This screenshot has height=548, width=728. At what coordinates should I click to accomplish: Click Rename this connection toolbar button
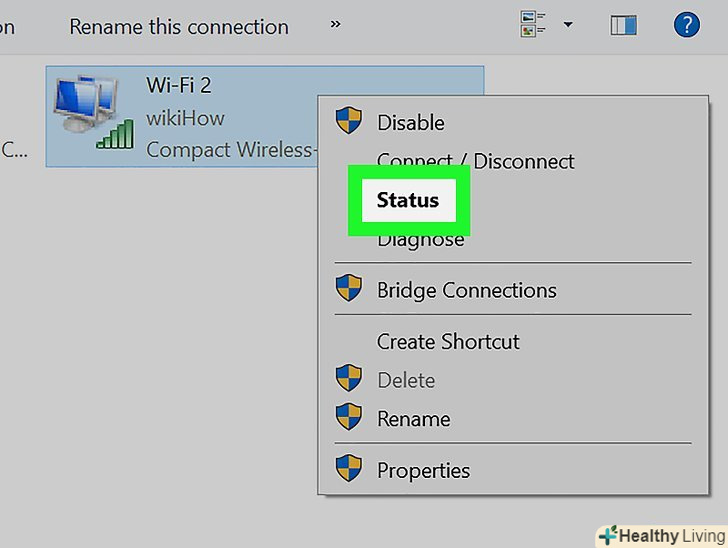(179, 26)
